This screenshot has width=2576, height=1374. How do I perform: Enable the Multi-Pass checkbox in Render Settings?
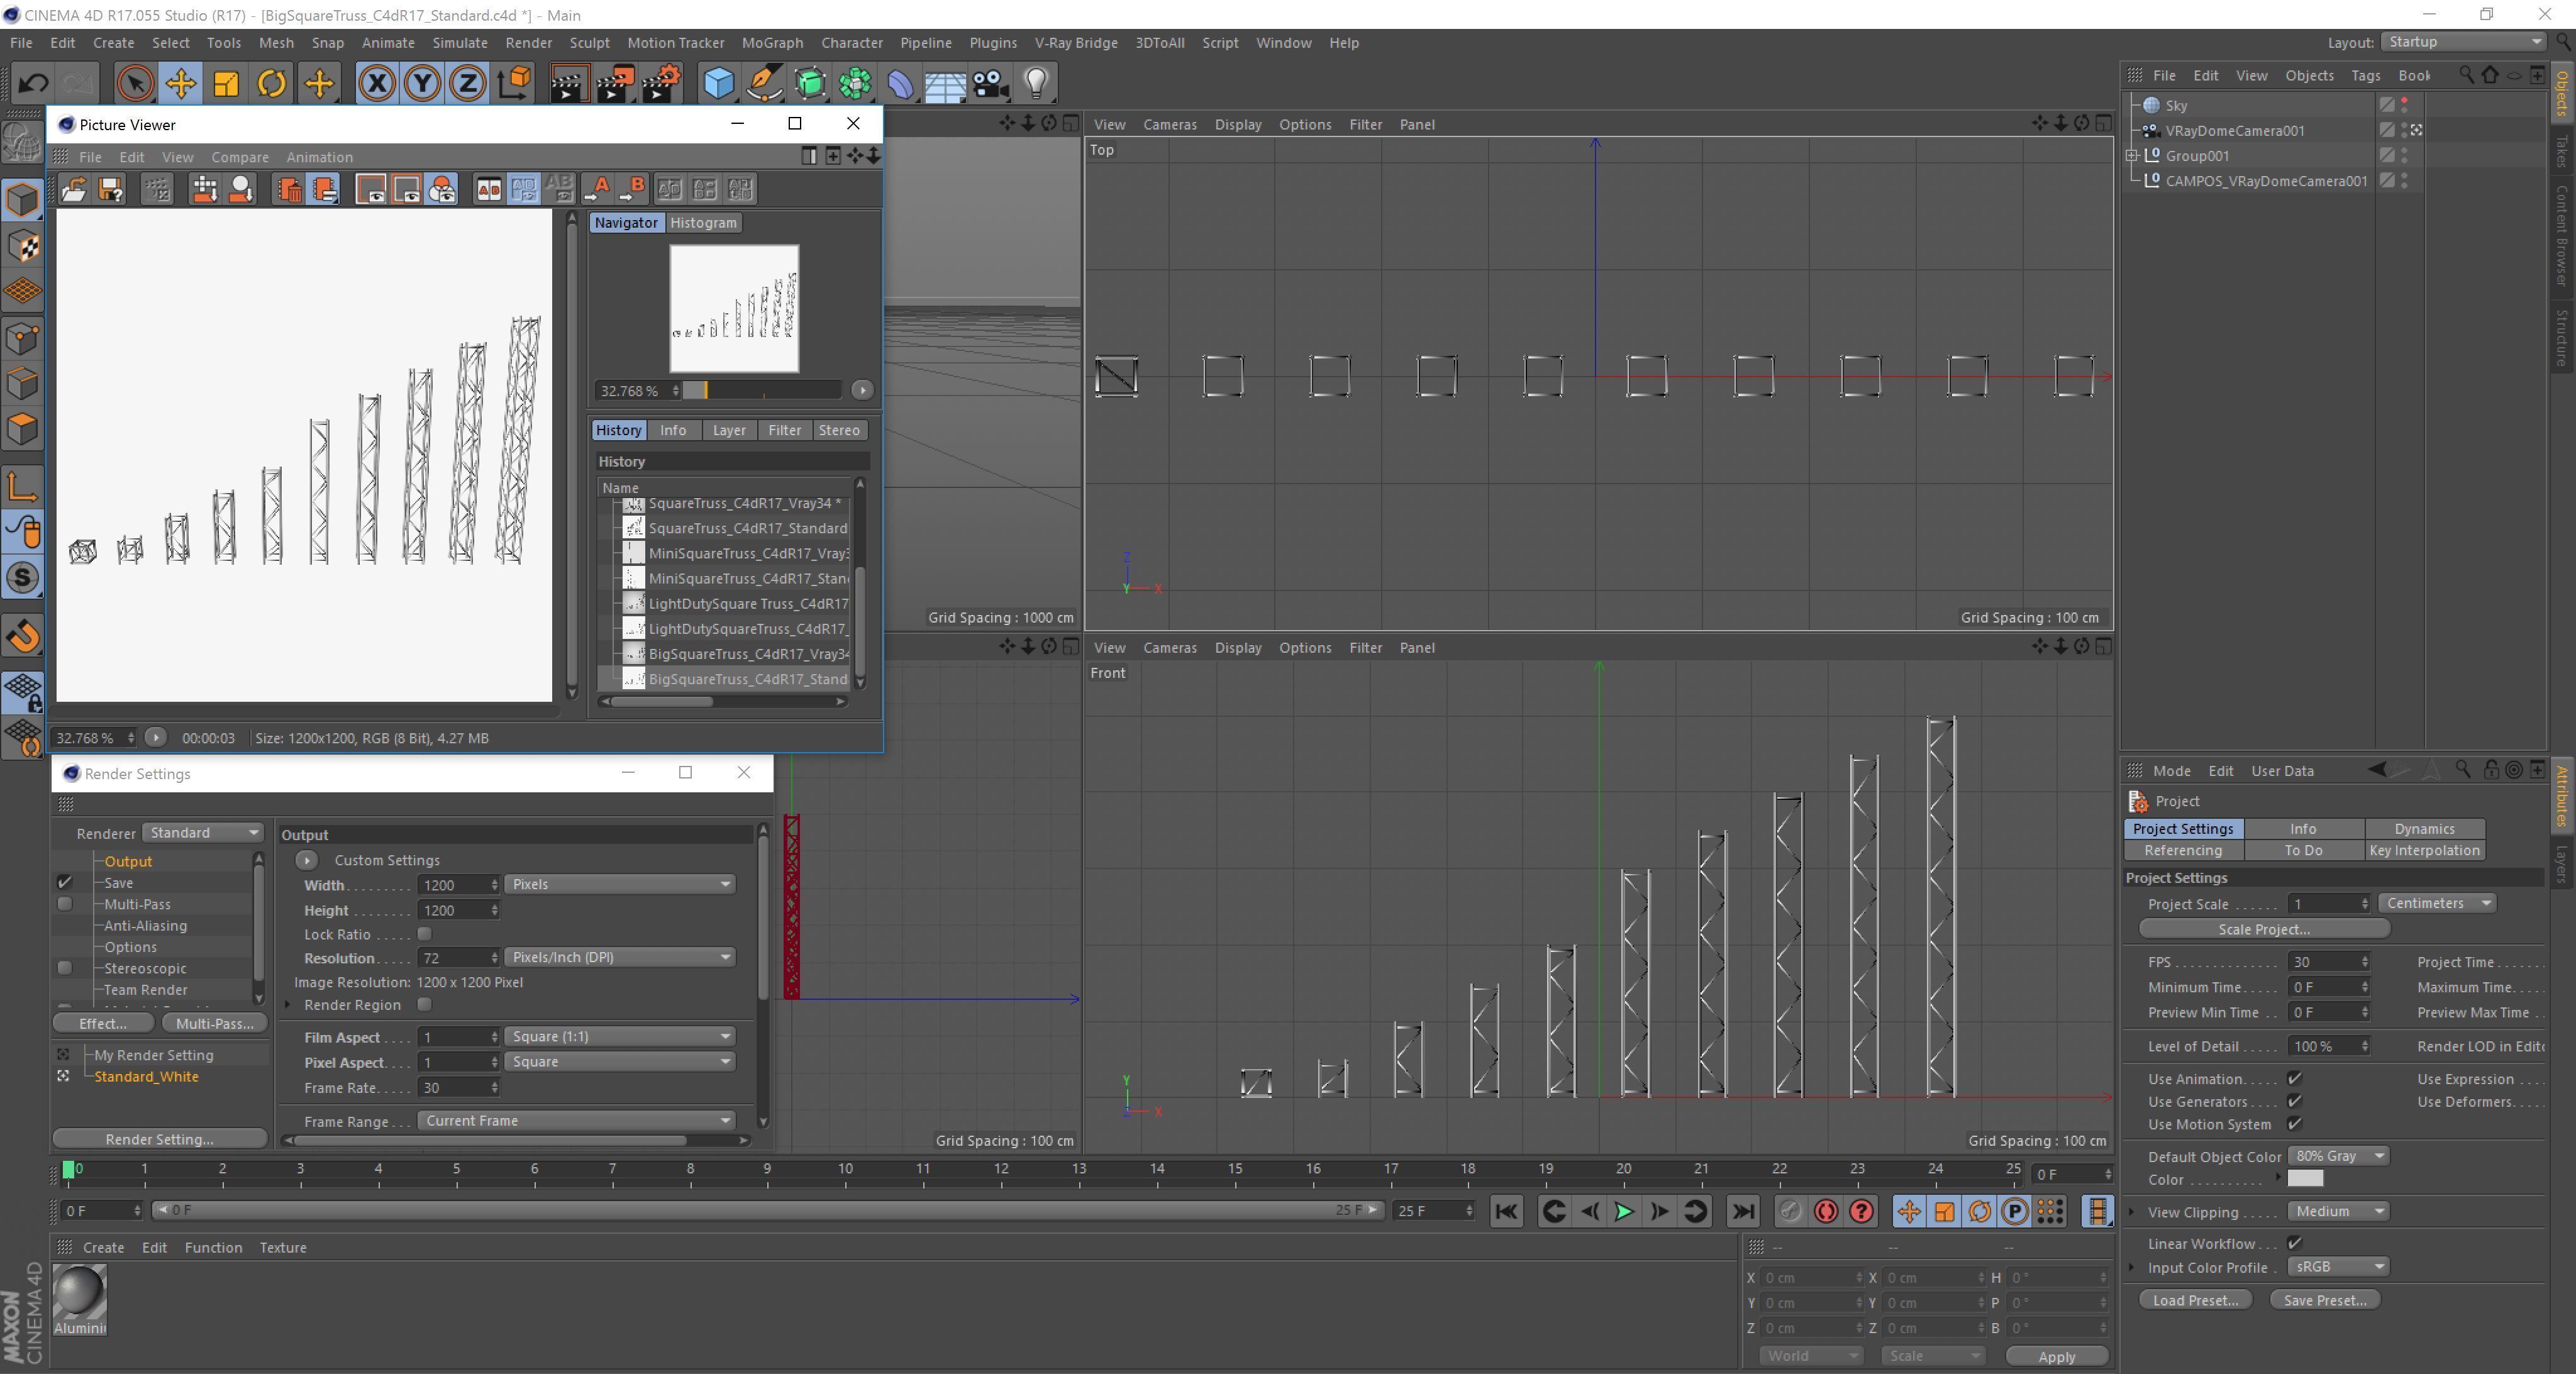click(65, 904)
